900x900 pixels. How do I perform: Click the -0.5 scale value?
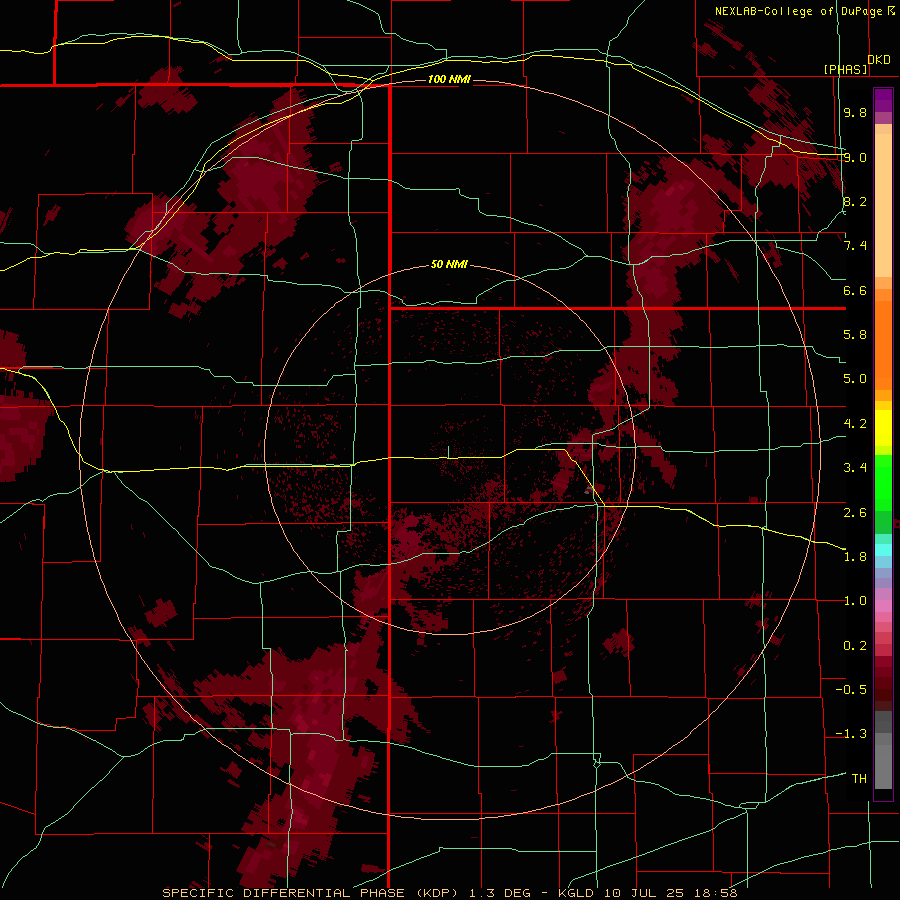851,690
